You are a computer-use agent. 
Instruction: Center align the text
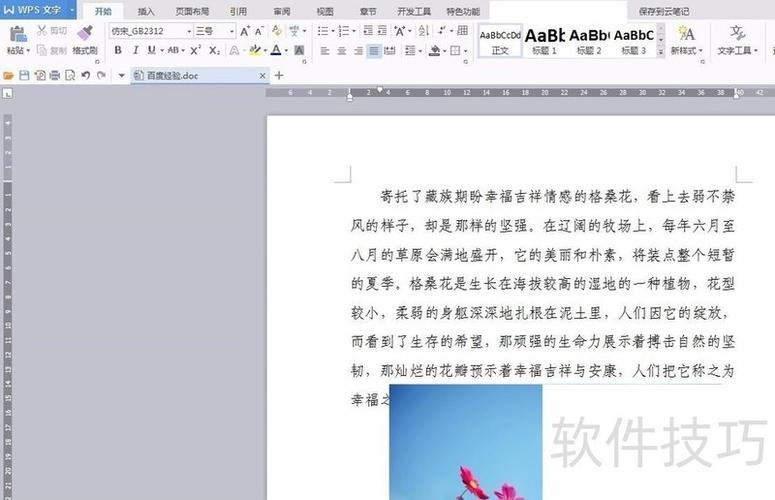[342, 50]
